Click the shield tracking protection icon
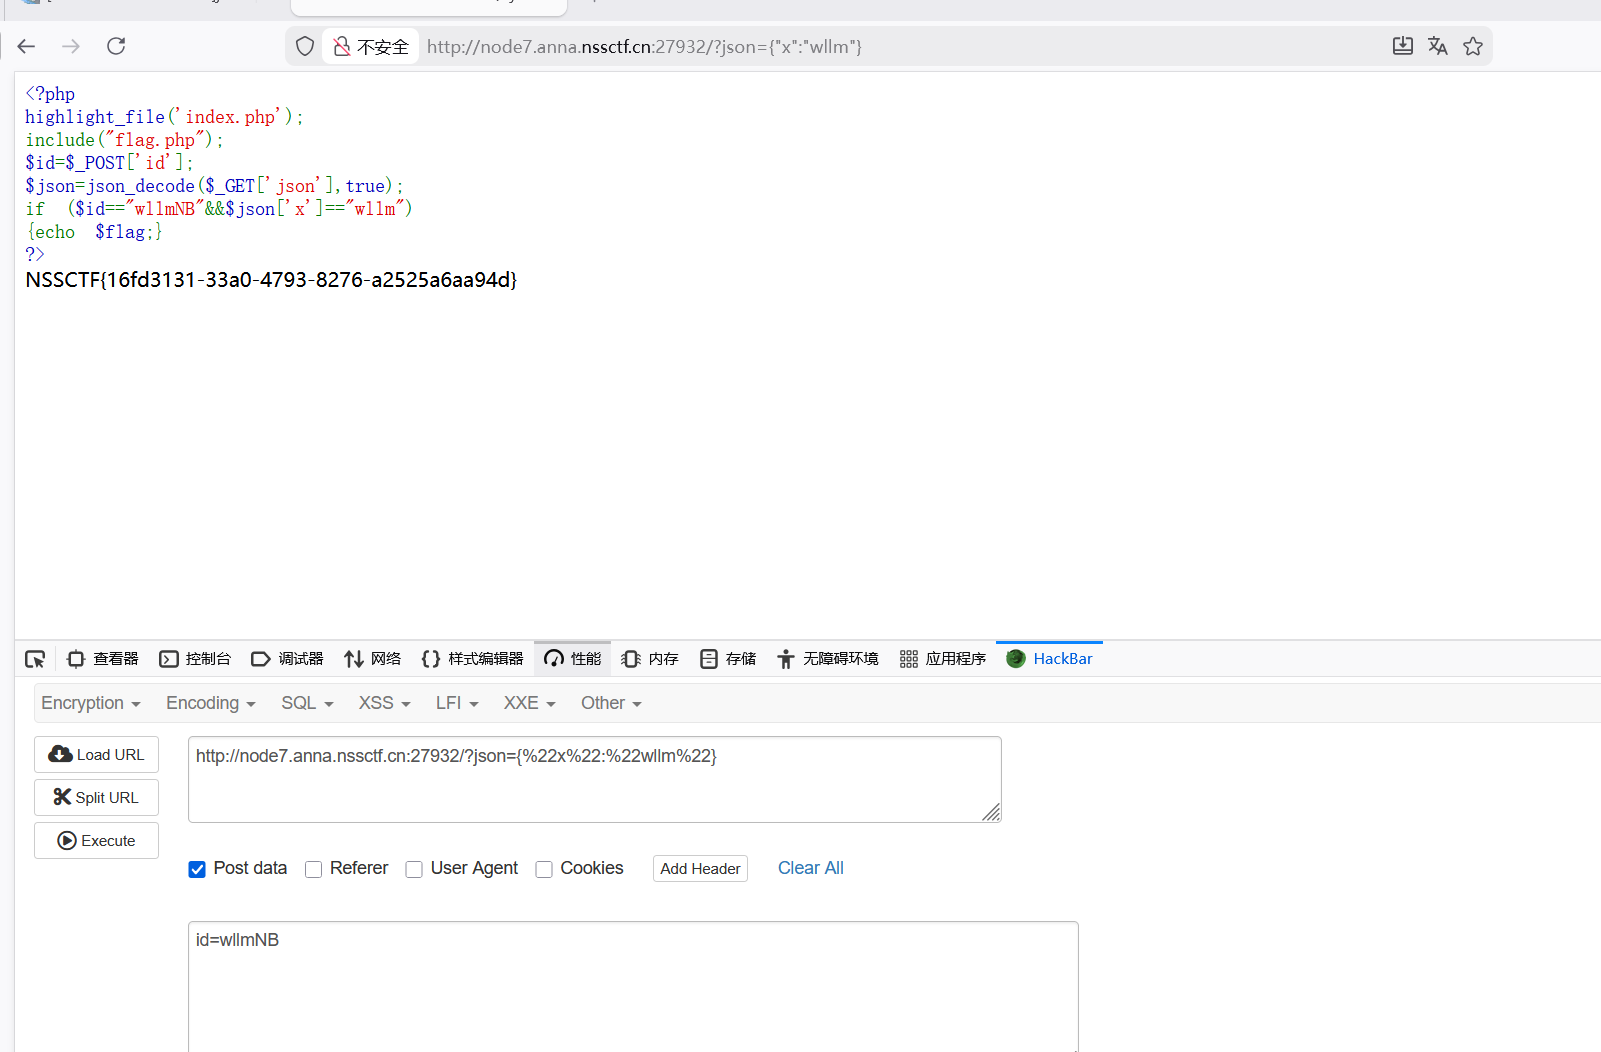 pos(305,46)
